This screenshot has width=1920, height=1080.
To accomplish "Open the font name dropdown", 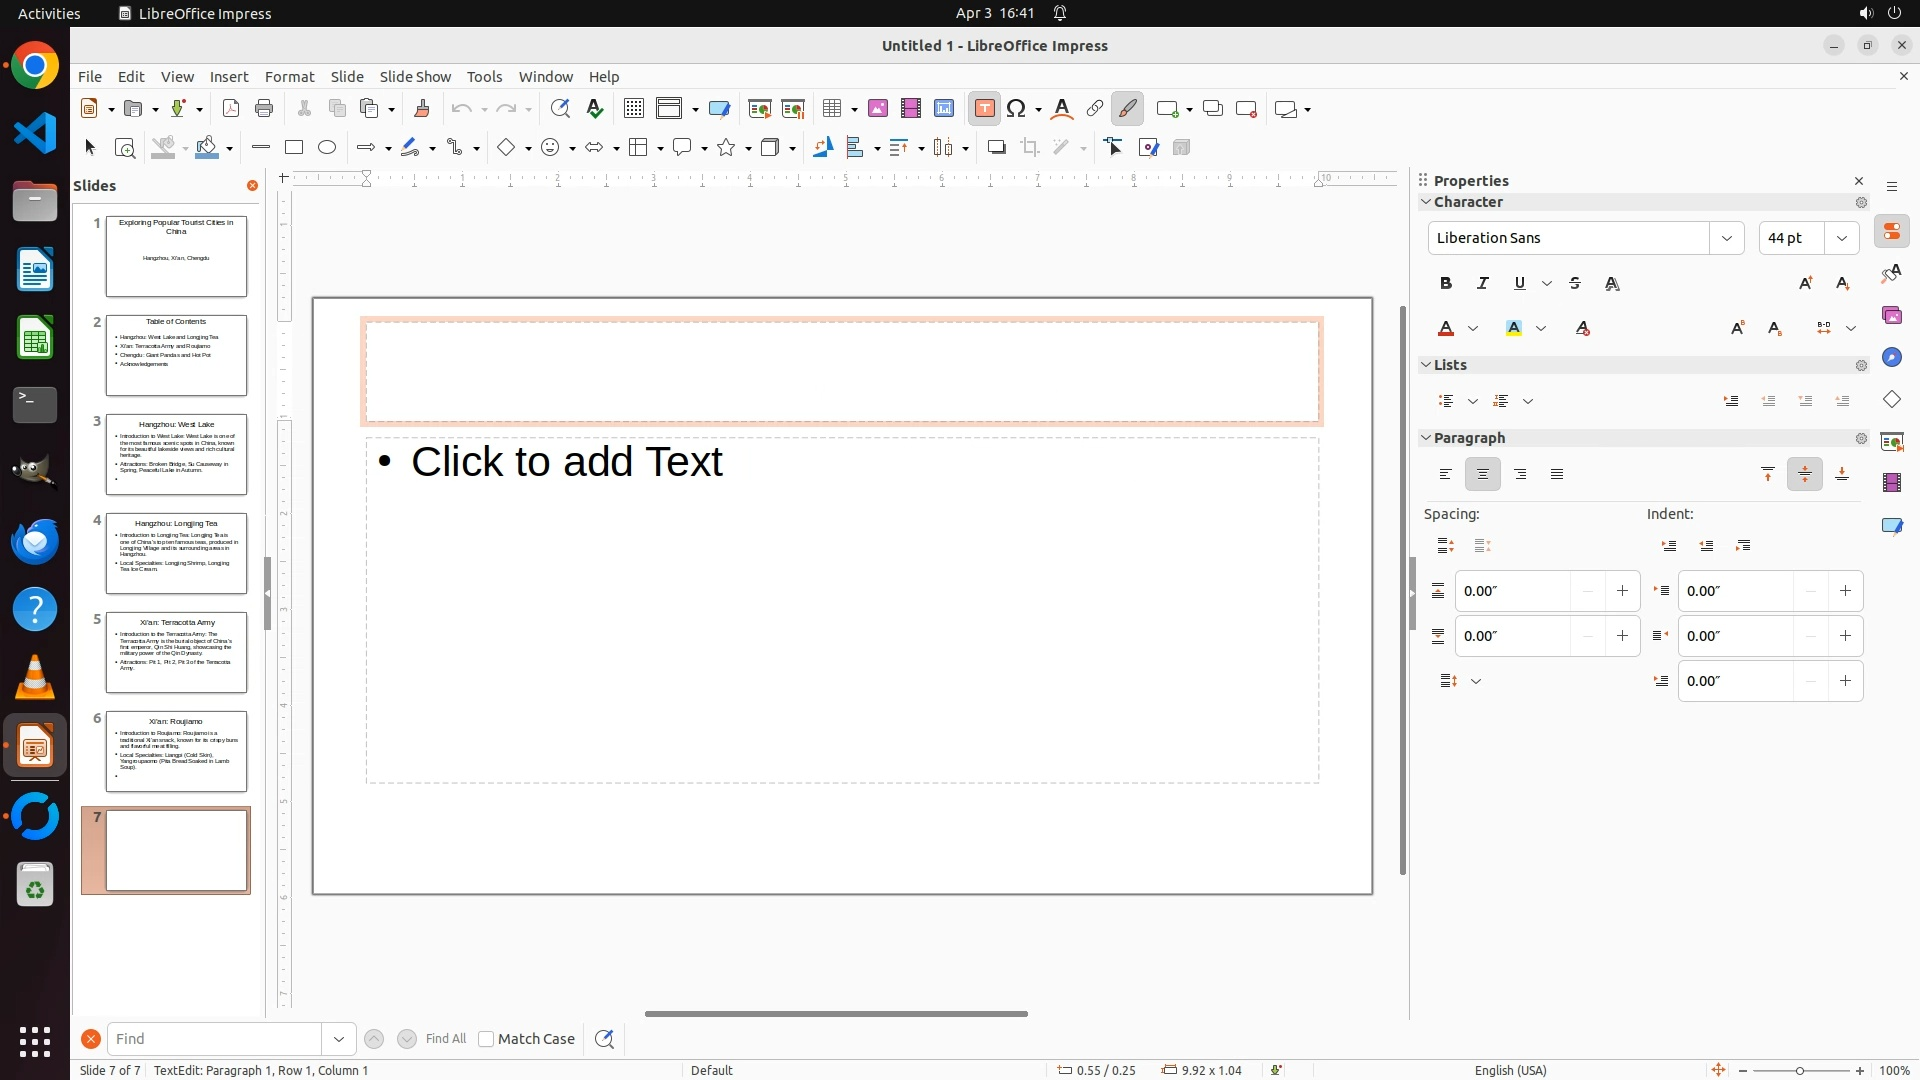I will coord(1726,238).
